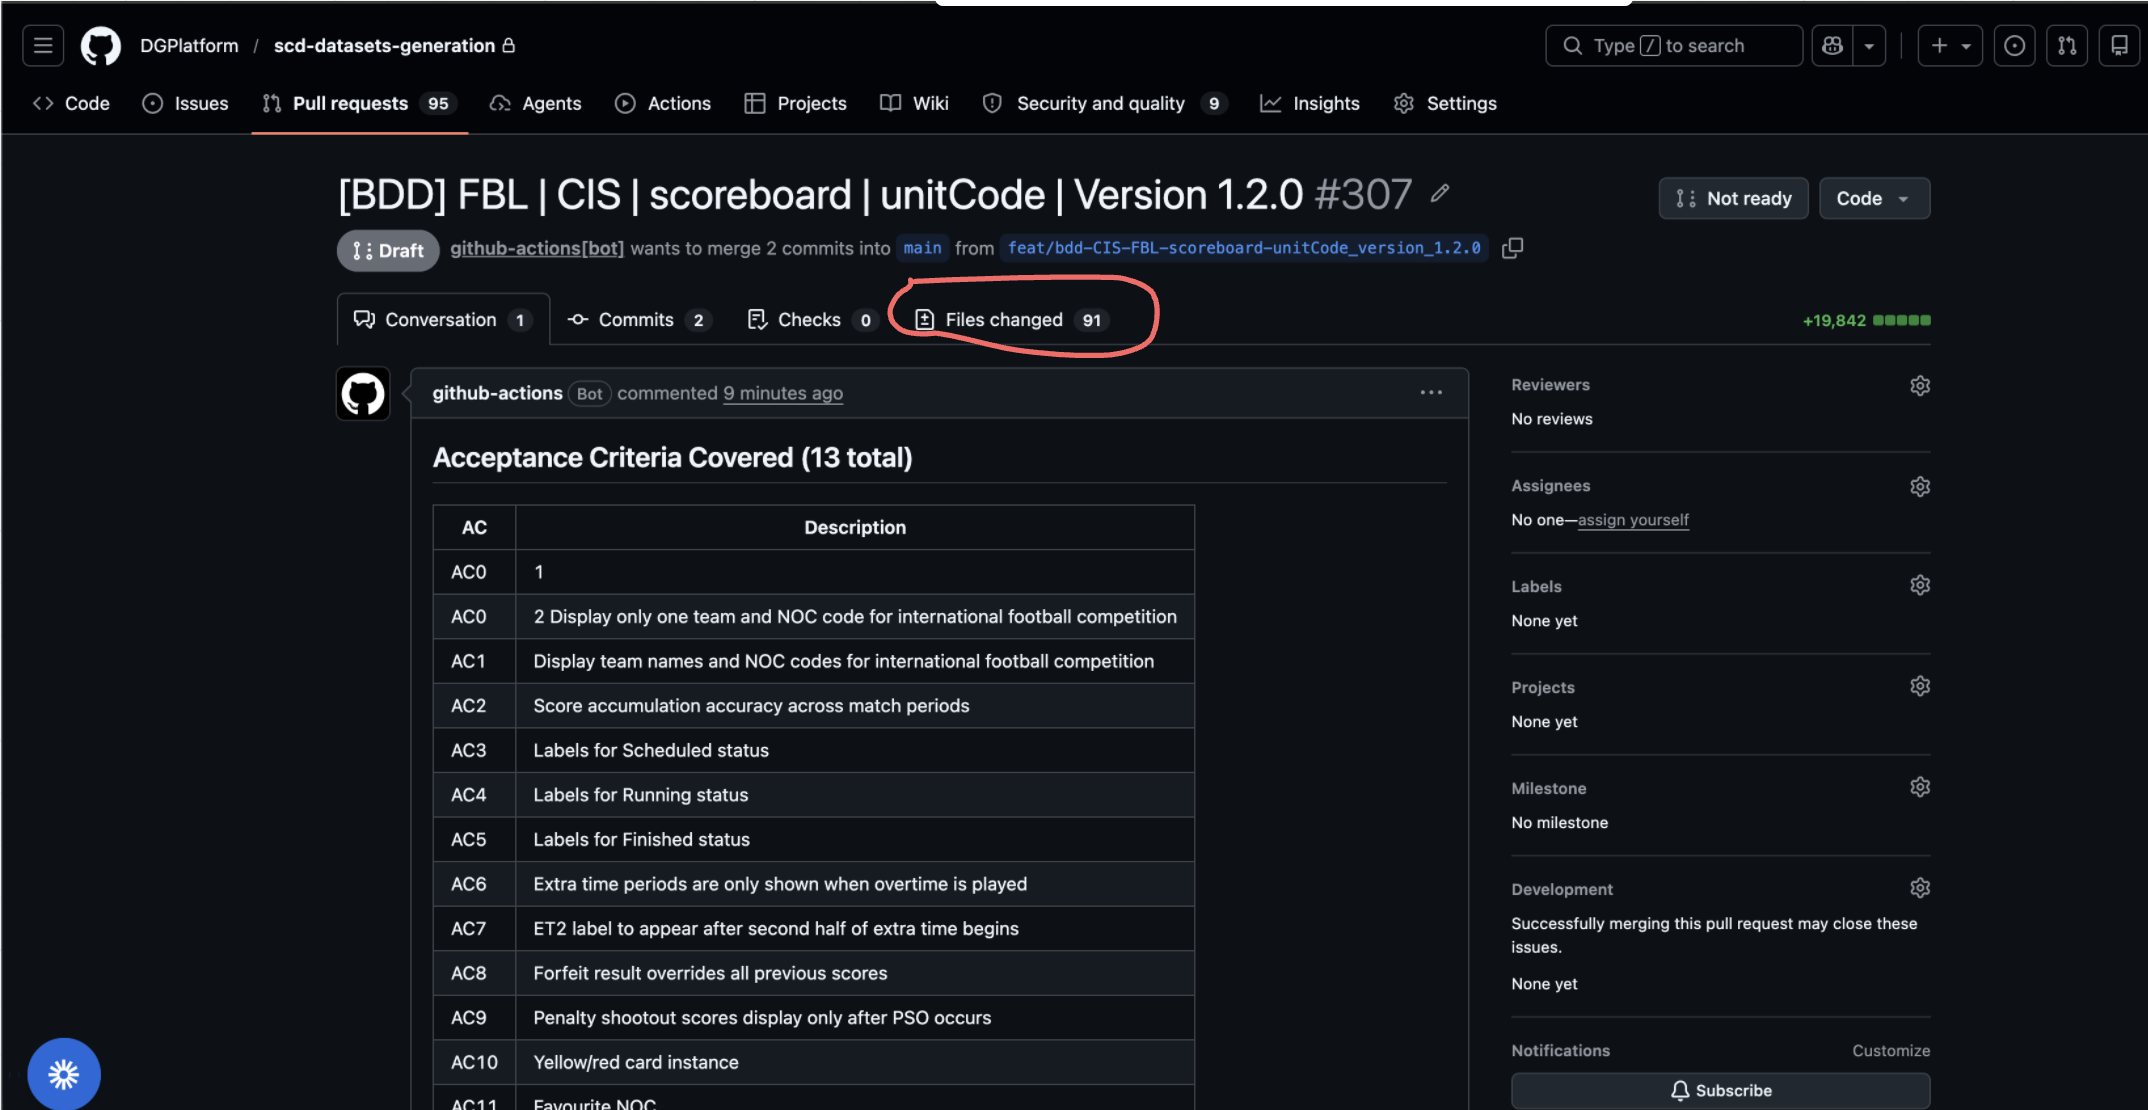The width and height of the screenshot is (2148, 1110).
Task: Select the Files changed tab
Action: coord(1011,320)
